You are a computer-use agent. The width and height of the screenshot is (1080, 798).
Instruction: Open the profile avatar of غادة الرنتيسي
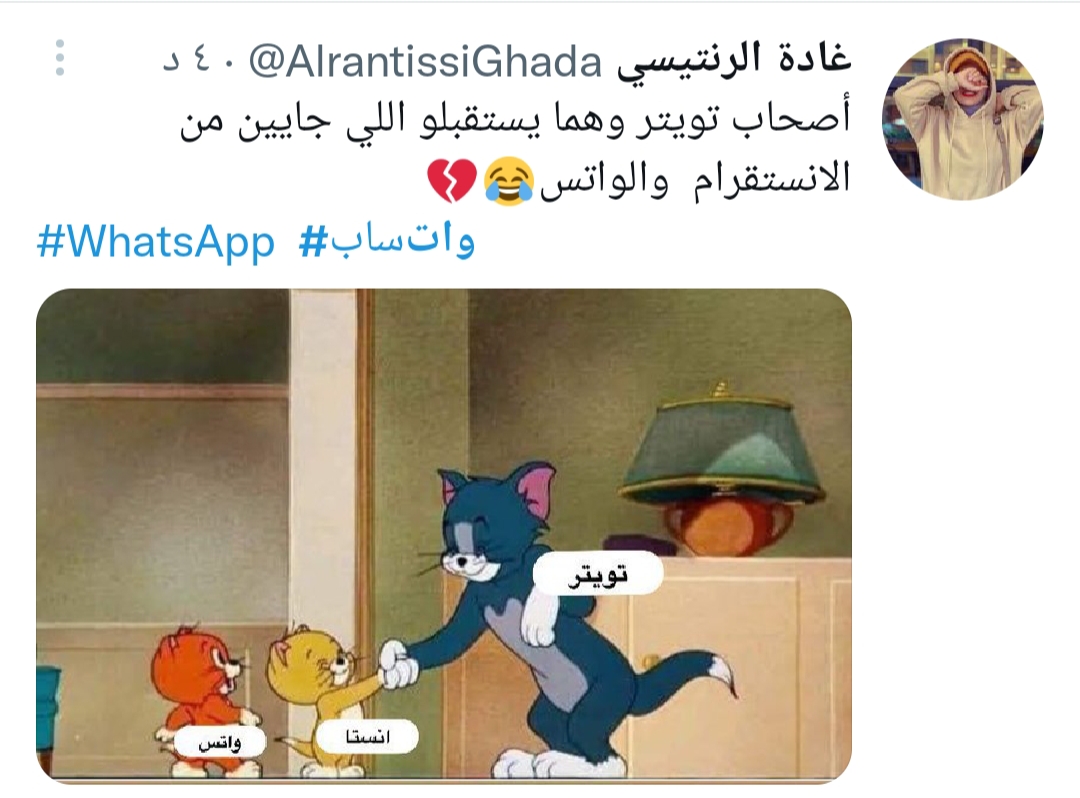point(962,118)
